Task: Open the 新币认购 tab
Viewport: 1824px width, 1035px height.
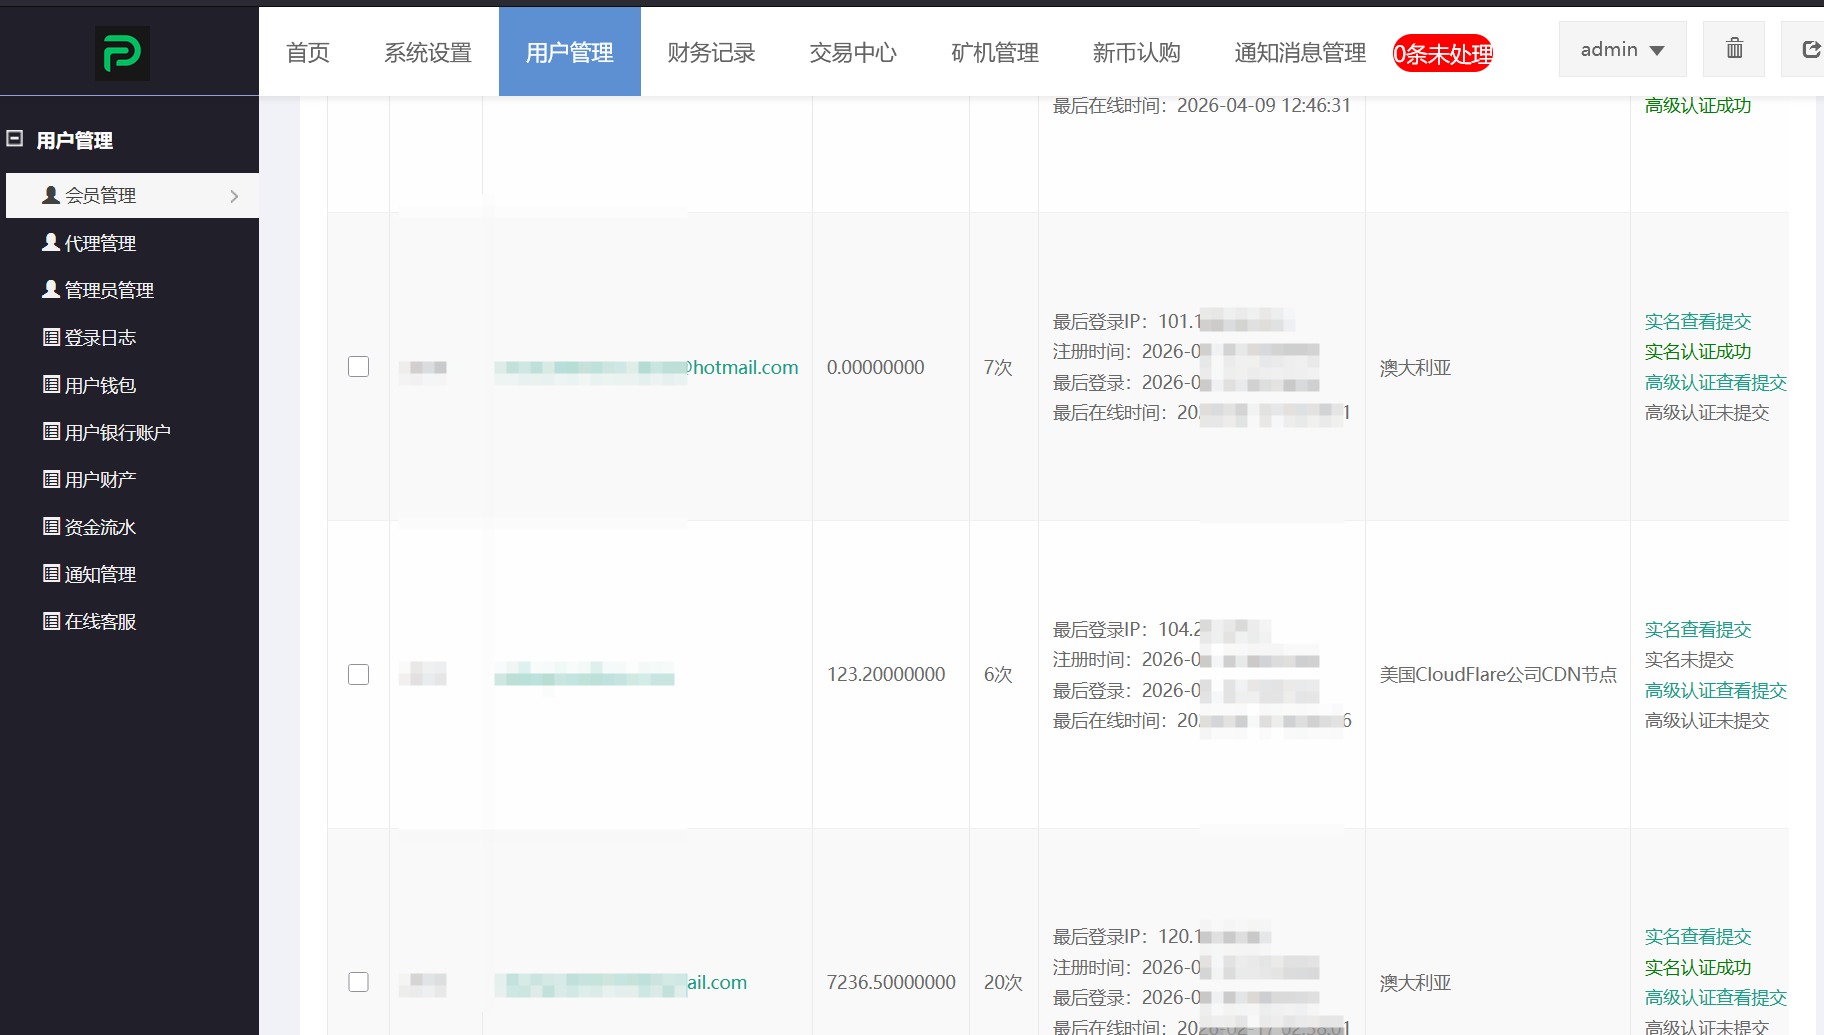Action: click(x=1137, y=52)
